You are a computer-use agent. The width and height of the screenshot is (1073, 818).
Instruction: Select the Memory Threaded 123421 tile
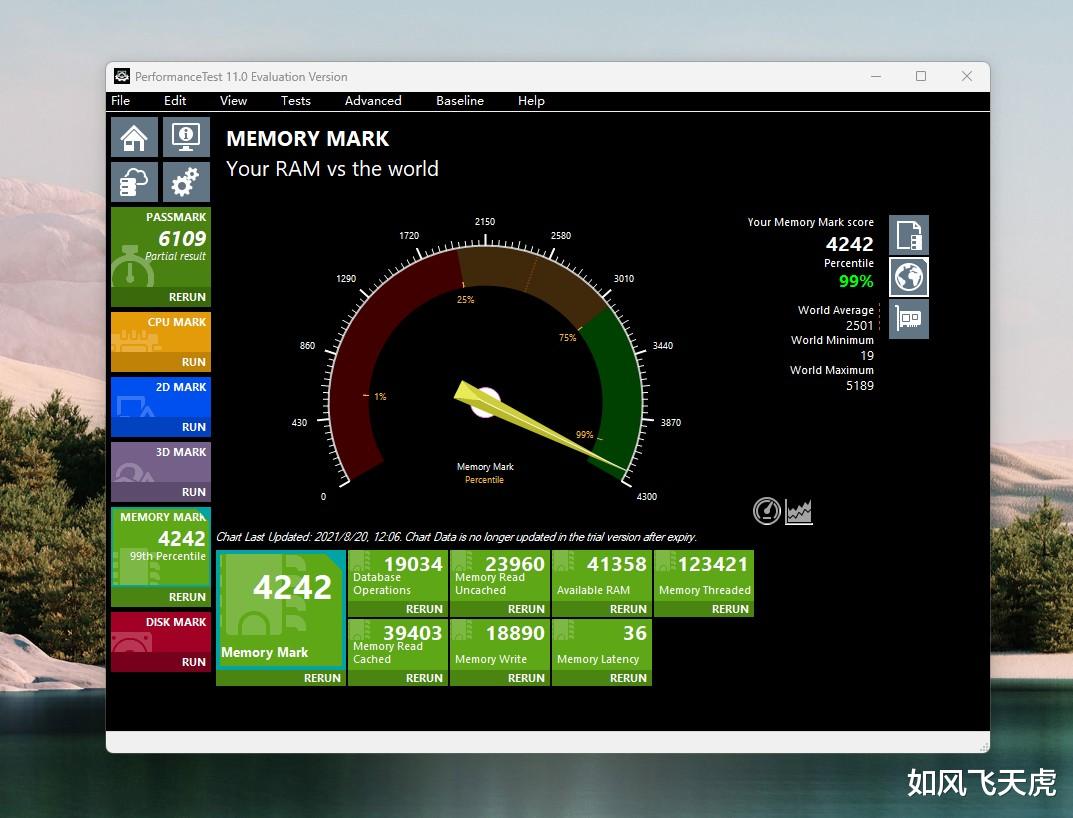(703, 576)
